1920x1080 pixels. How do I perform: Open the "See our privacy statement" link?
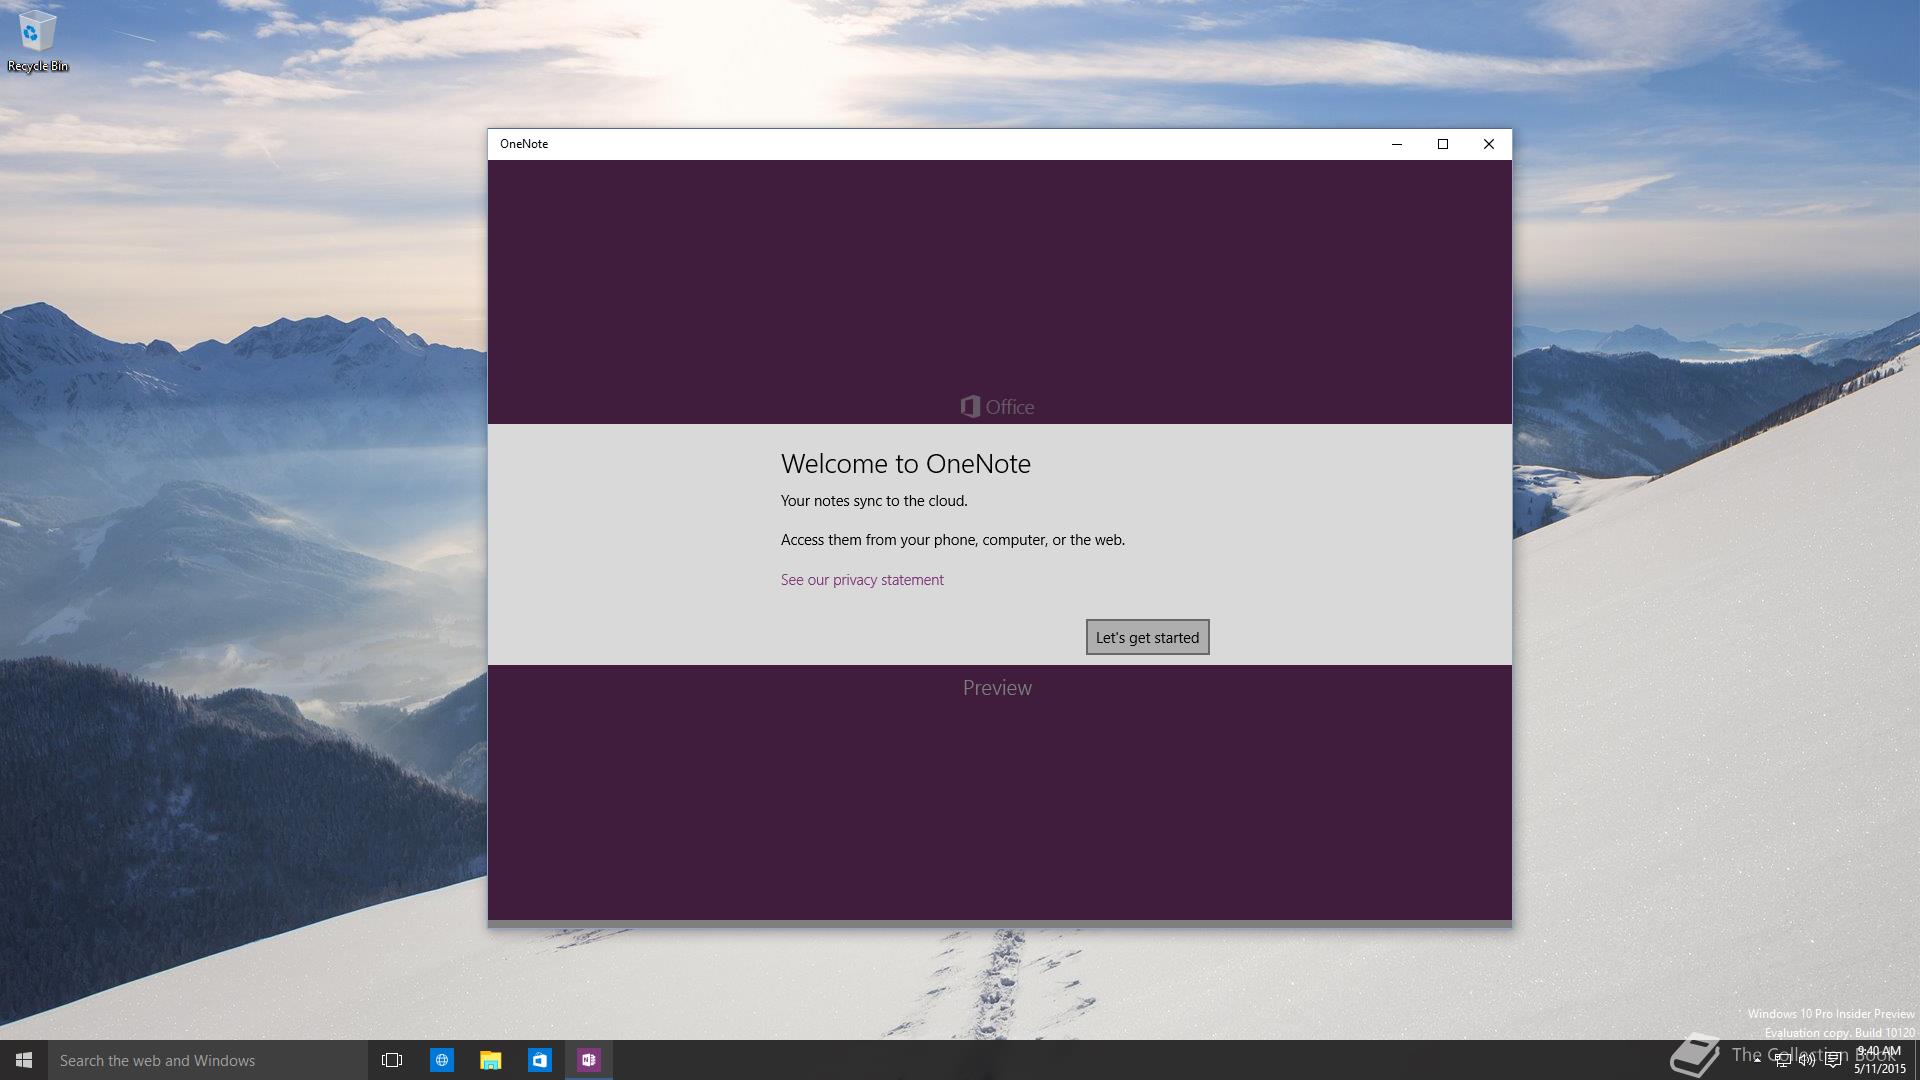[862, 580]
